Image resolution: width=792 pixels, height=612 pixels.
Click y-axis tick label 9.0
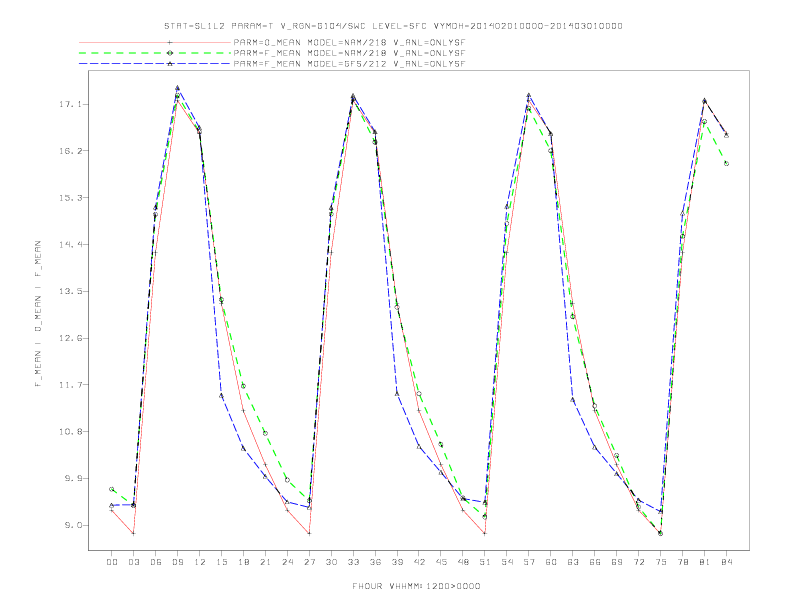[x=72, y=525]
